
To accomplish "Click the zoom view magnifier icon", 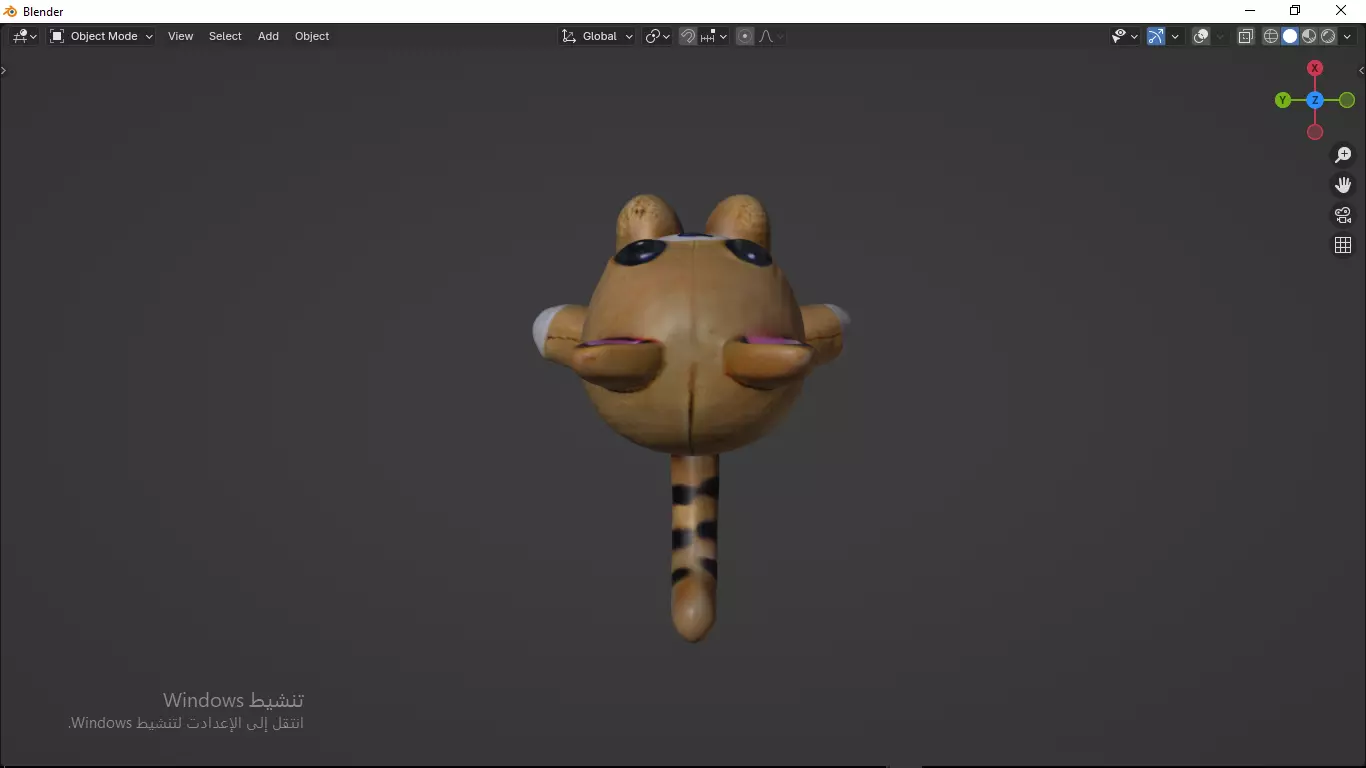I will [1343, 155].
